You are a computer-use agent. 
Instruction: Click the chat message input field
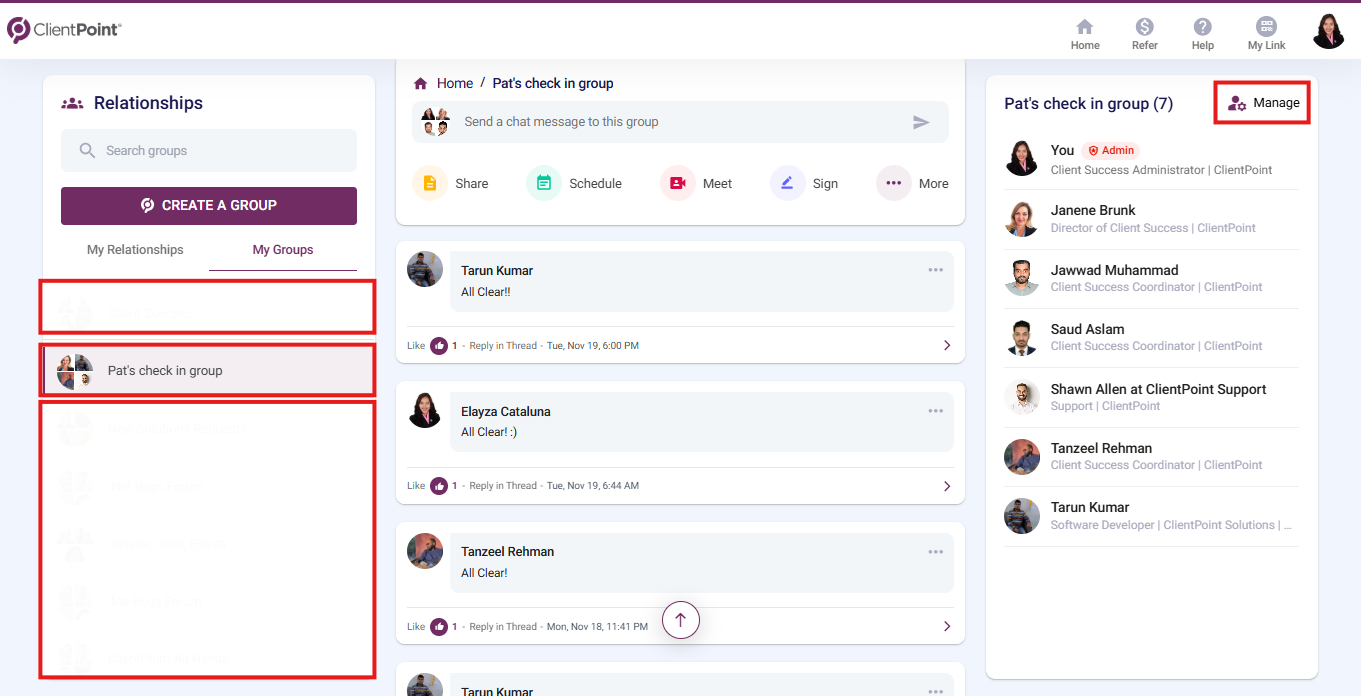pyautogui.click(x=680, y=122)
